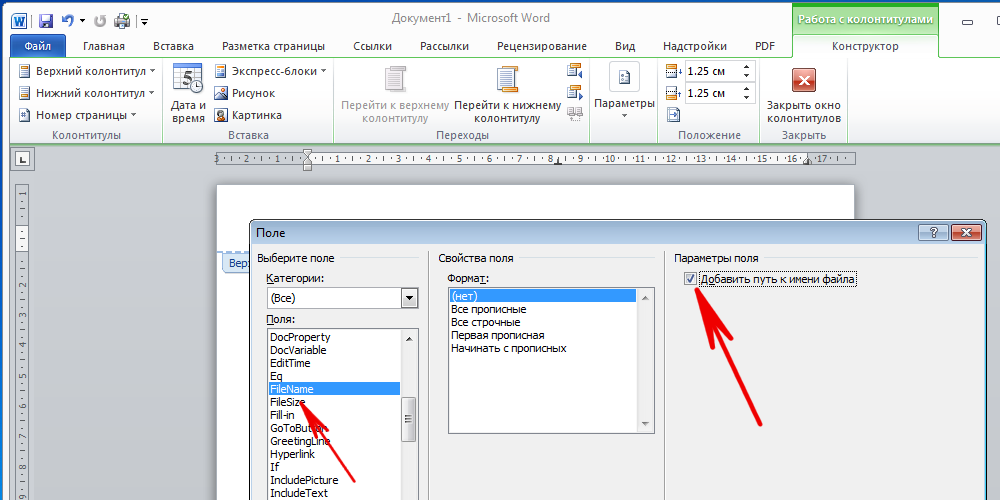This screenshot has height=500, width=1000.
Task: Click the fields list scrollbar thumb
Action: point(409,419)
